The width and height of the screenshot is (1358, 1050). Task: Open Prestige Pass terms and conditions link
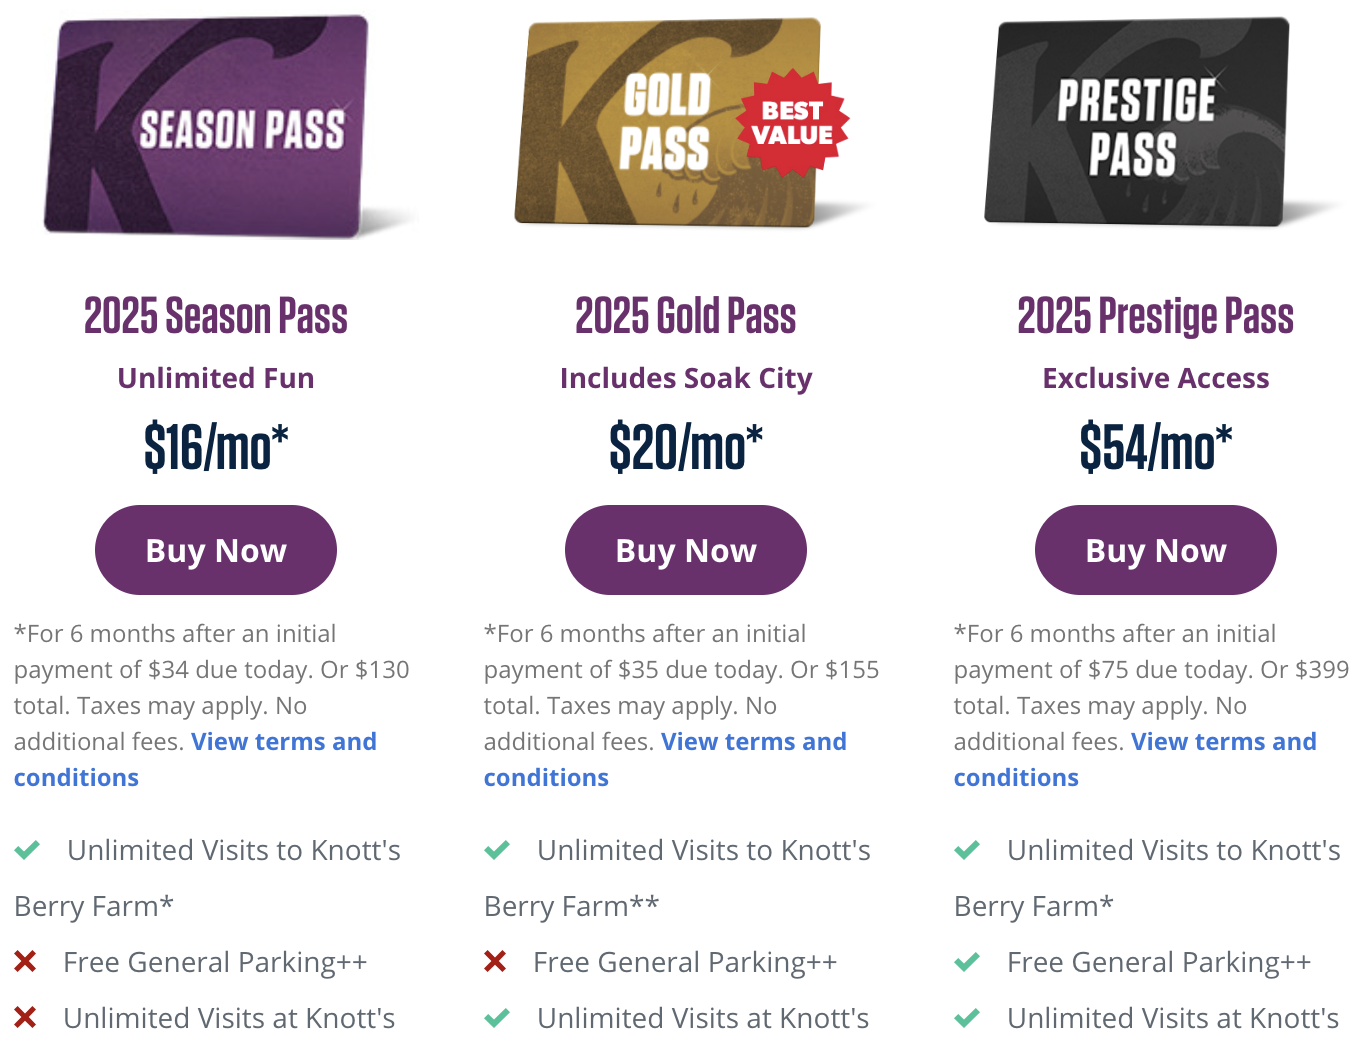[1224, 742]
